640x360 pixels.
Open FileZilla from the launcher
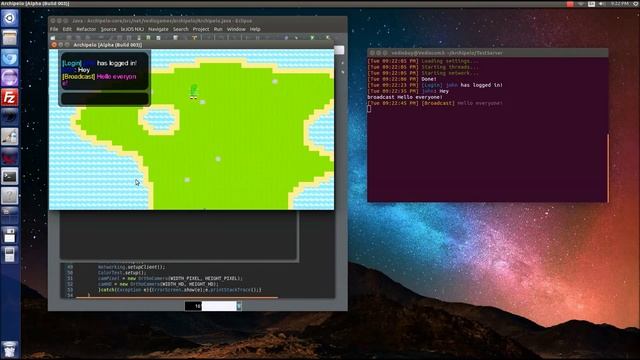pos(9,98)
